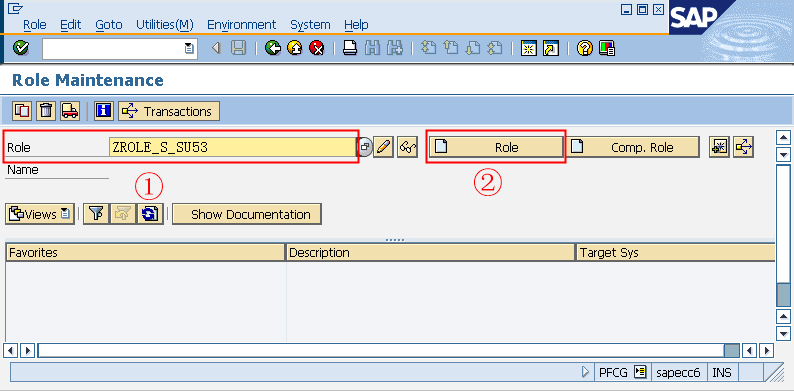Click the green Enter checkmark icon
Image resolution: width=794 pixels, height=391 pixels.
coord(21,49)
